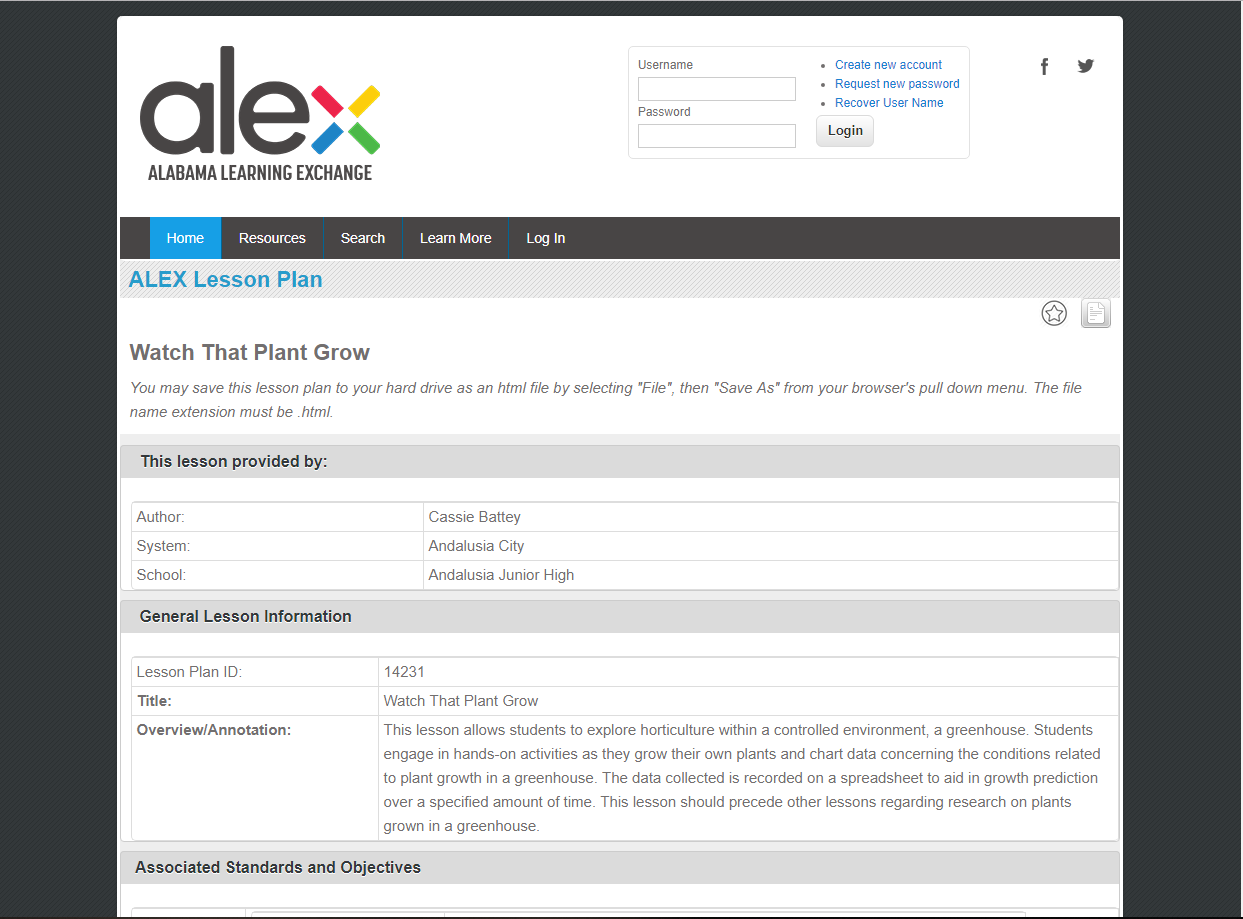
Task: Click the star favorite icon
Action: [1054, 314]
